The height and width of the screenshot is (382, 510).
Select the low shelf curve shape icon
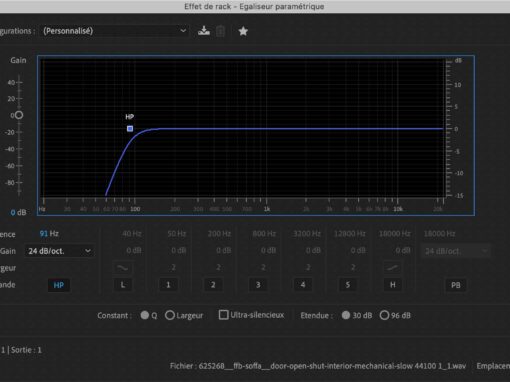tap(123, 268)
